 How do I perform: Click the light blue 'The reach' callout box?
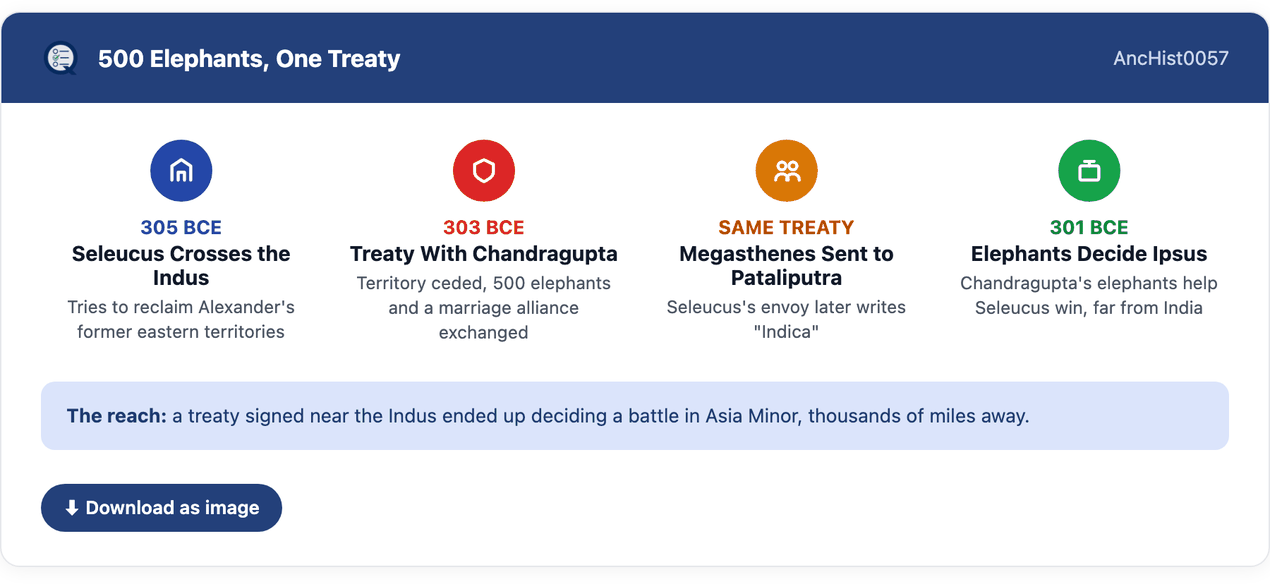pyautogui.click(x=635, y=415)
